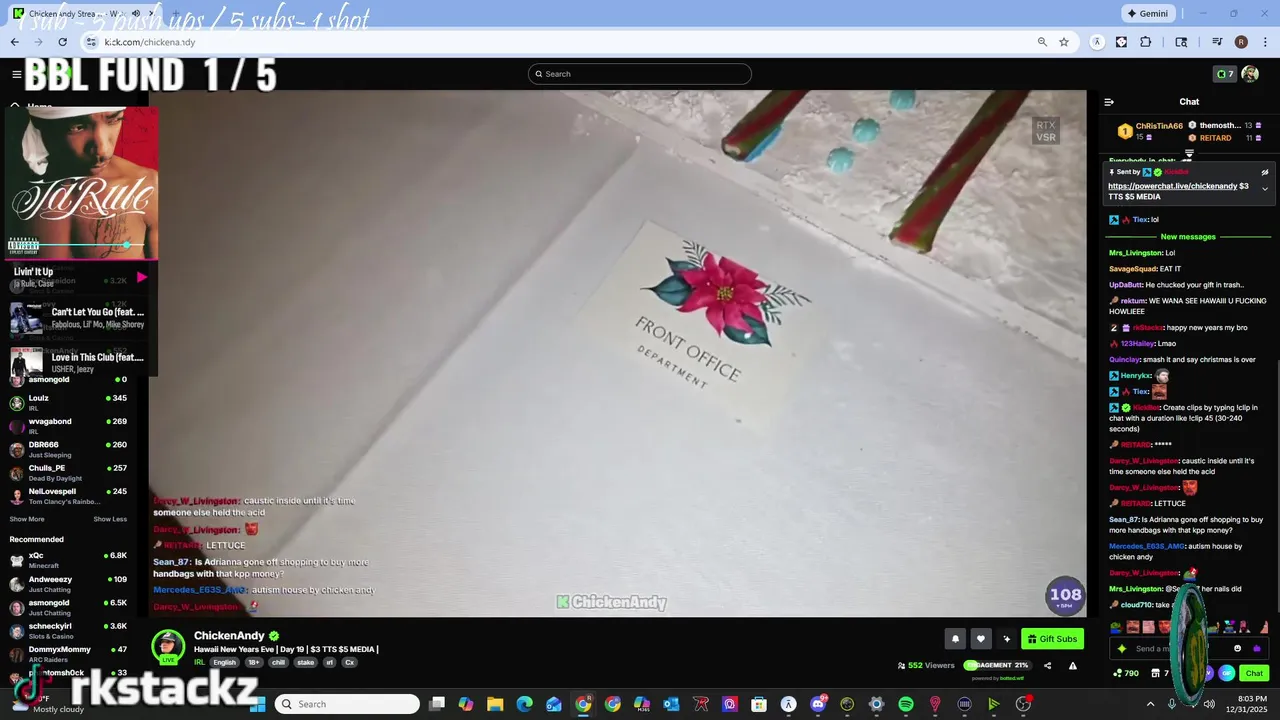Click the Gemini button
The image size is (1280, 720).
[x=1147, y=14]
